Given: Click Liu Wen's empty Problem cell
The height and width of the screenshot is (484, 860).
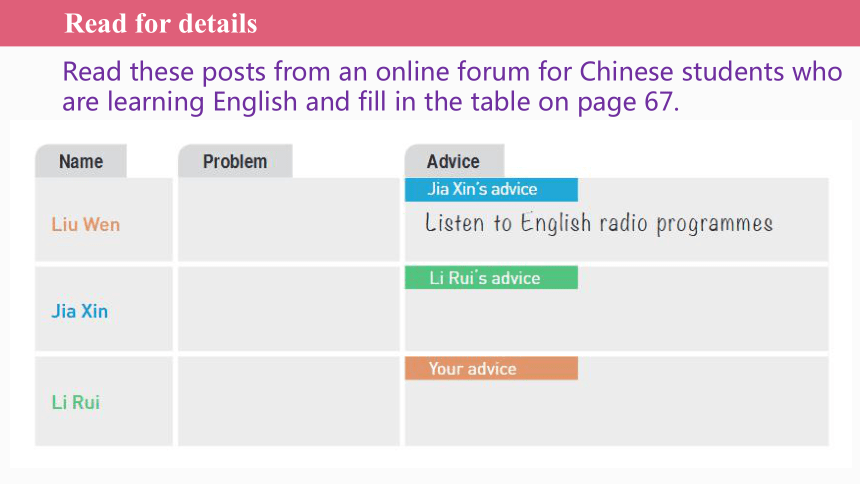Looking at the screenshot, I should pyautogui.click(x=289, y=220).
